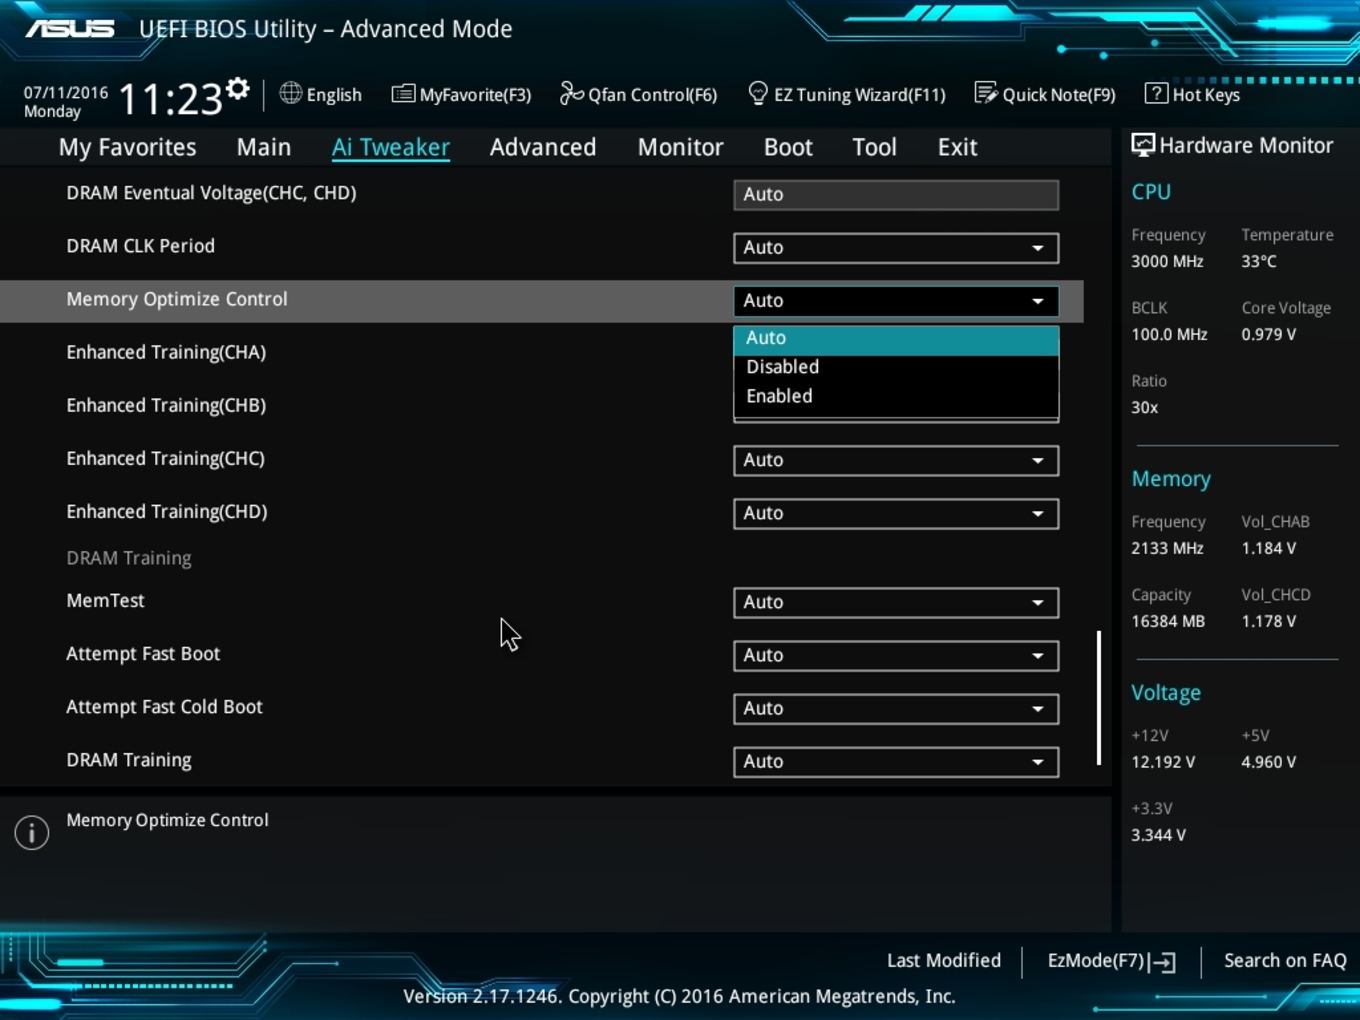
Task: Open the last DRAM Training dropdown
Action: [896, 761]
